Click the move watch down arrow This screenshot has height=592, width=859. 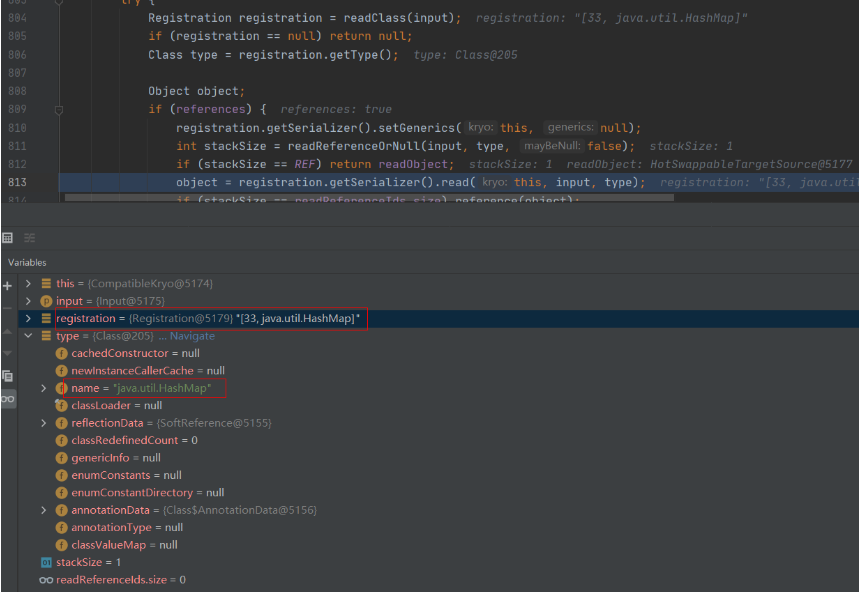[x=8, y=353]
